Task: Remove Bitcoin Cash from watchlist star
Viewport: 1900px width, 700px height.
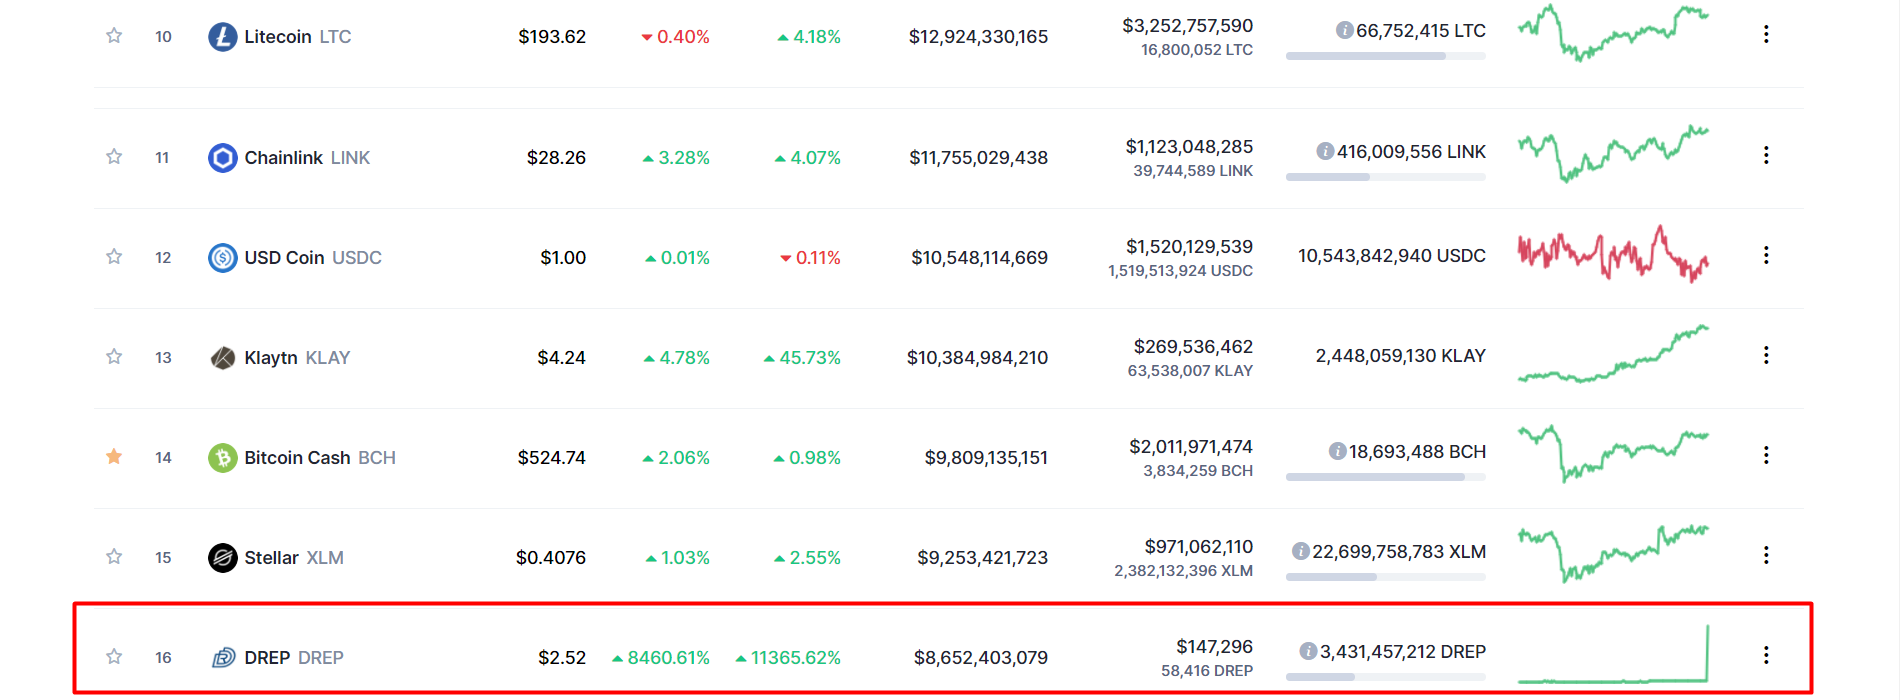Action: [x=114, y=457]
